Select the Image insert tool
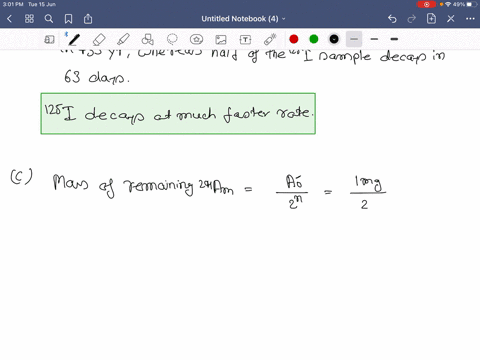Screen dimensions: 480x360 [x=221, y=39]
